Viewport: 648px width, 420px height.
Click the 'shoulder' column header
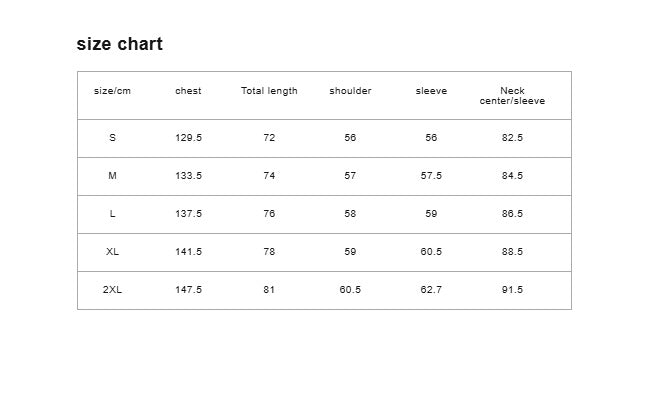[x=350, y=91]
